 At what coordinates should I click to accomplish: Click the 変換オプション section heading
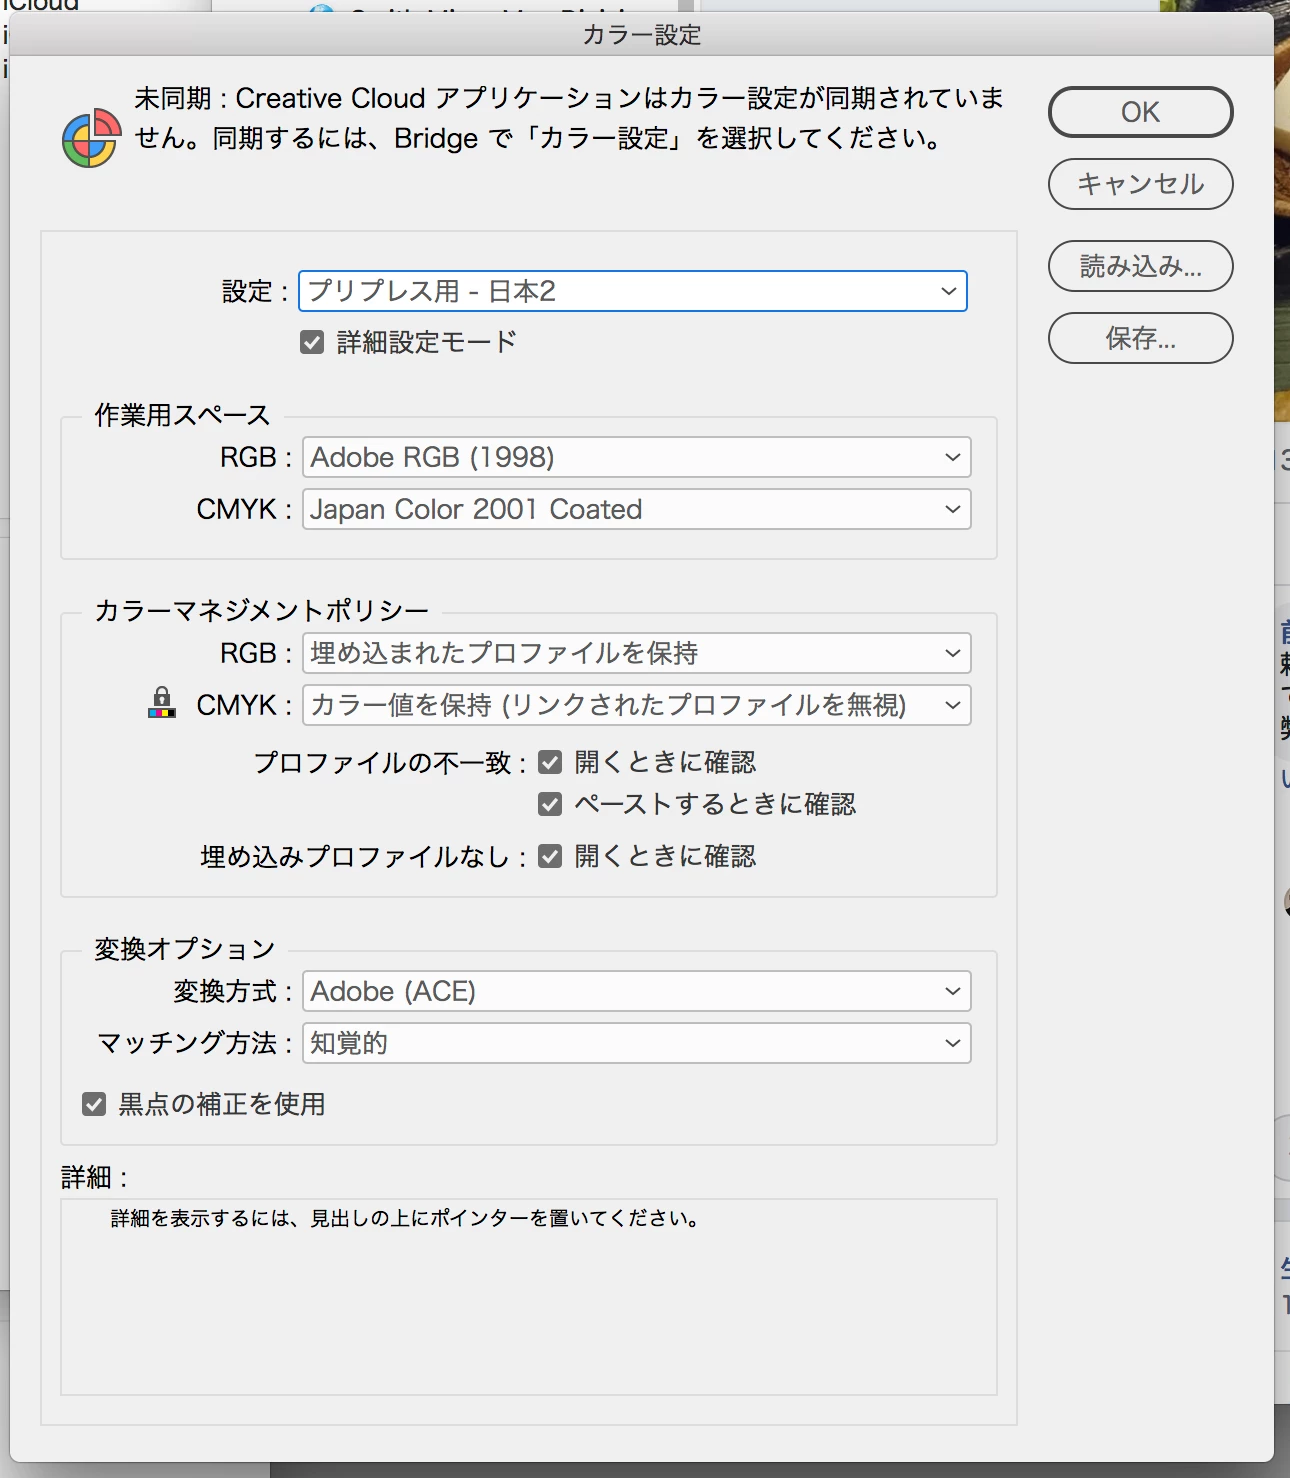click(x=184, y=949)
